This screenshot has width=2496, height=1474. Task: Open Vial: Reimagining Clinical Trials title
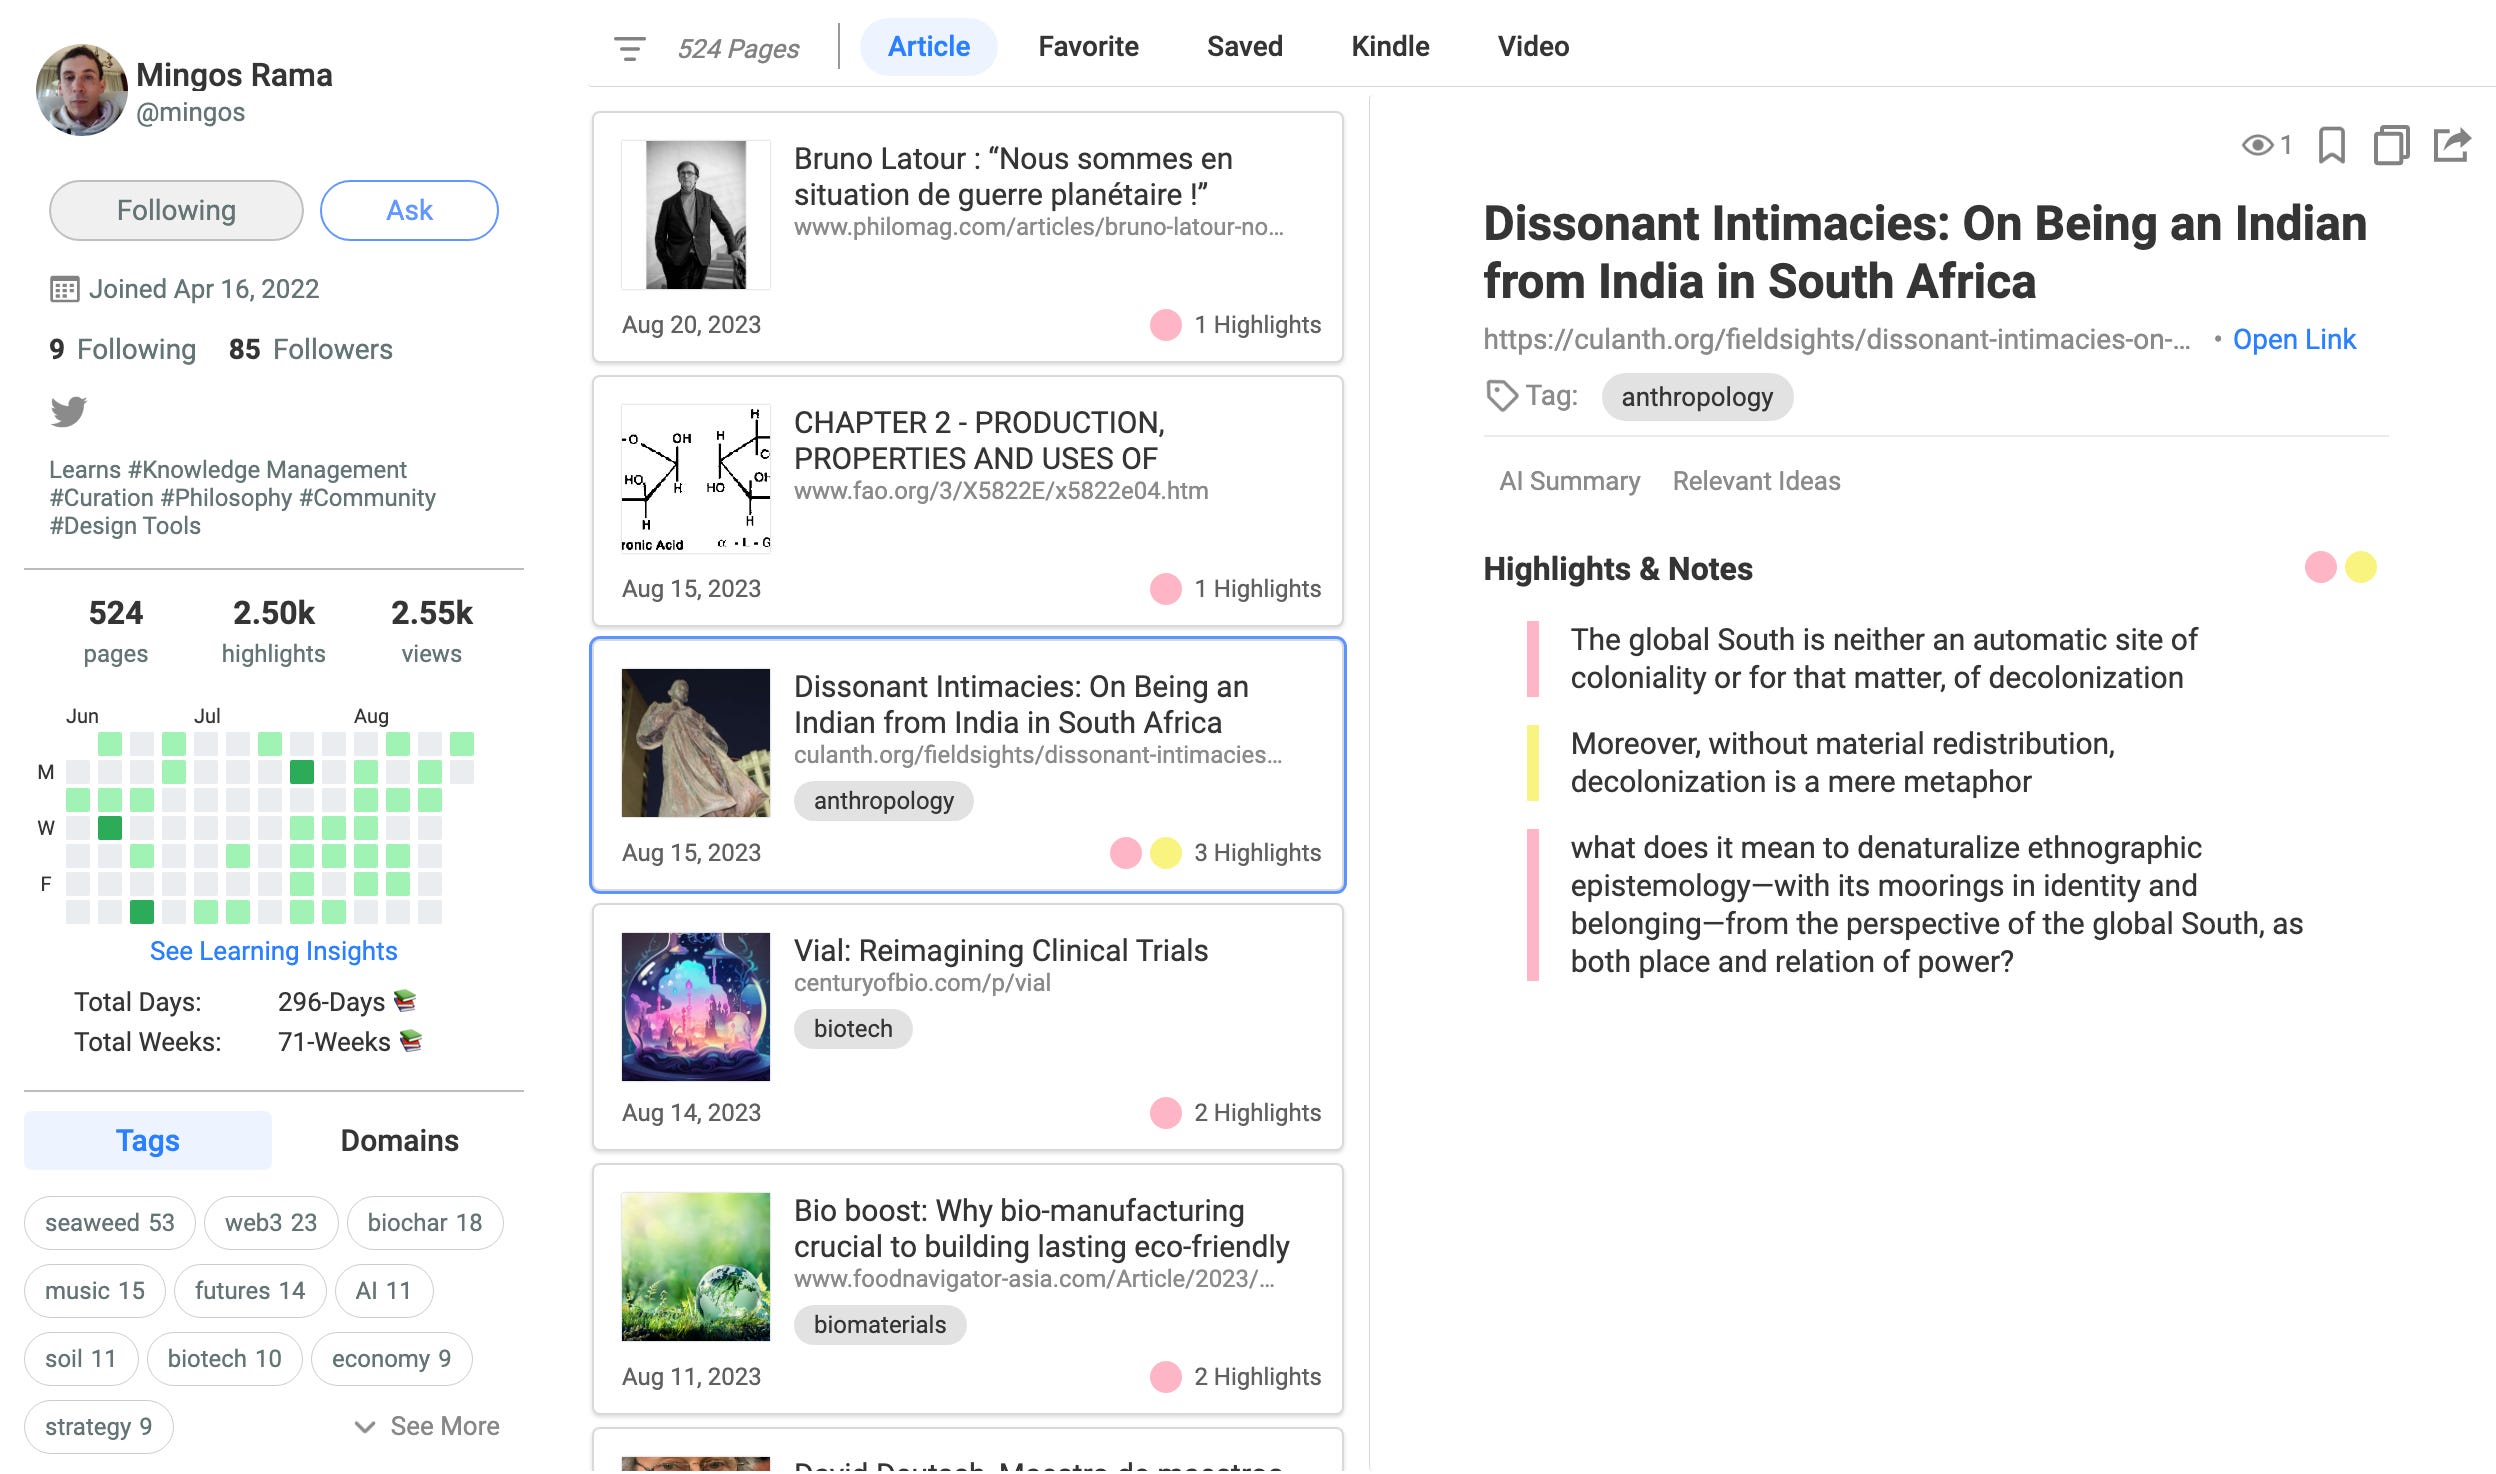pos(1001,951)
